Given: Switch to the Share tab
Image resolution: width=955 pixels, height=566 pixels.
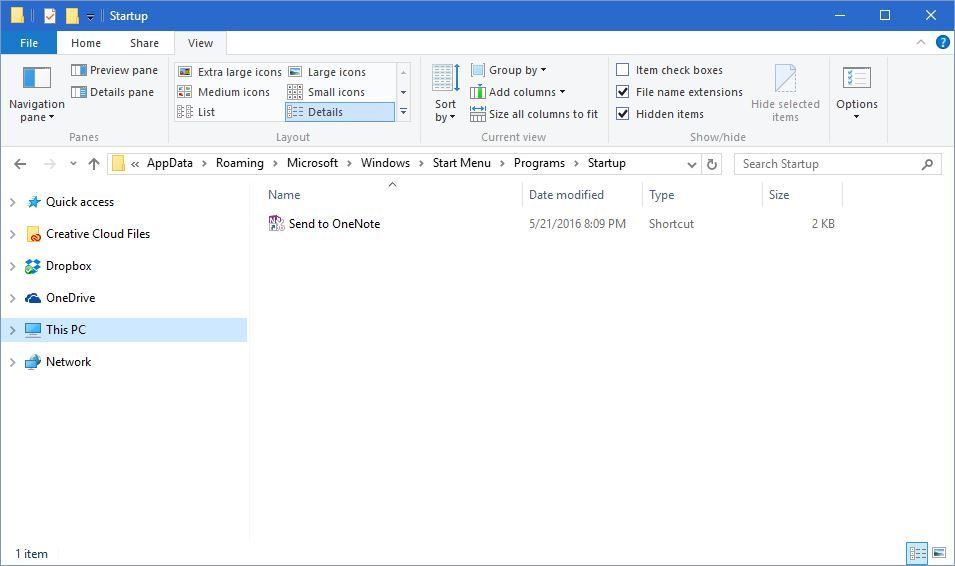Looking at the screenshot, I should pyautogui.click(x=144, y=43).
